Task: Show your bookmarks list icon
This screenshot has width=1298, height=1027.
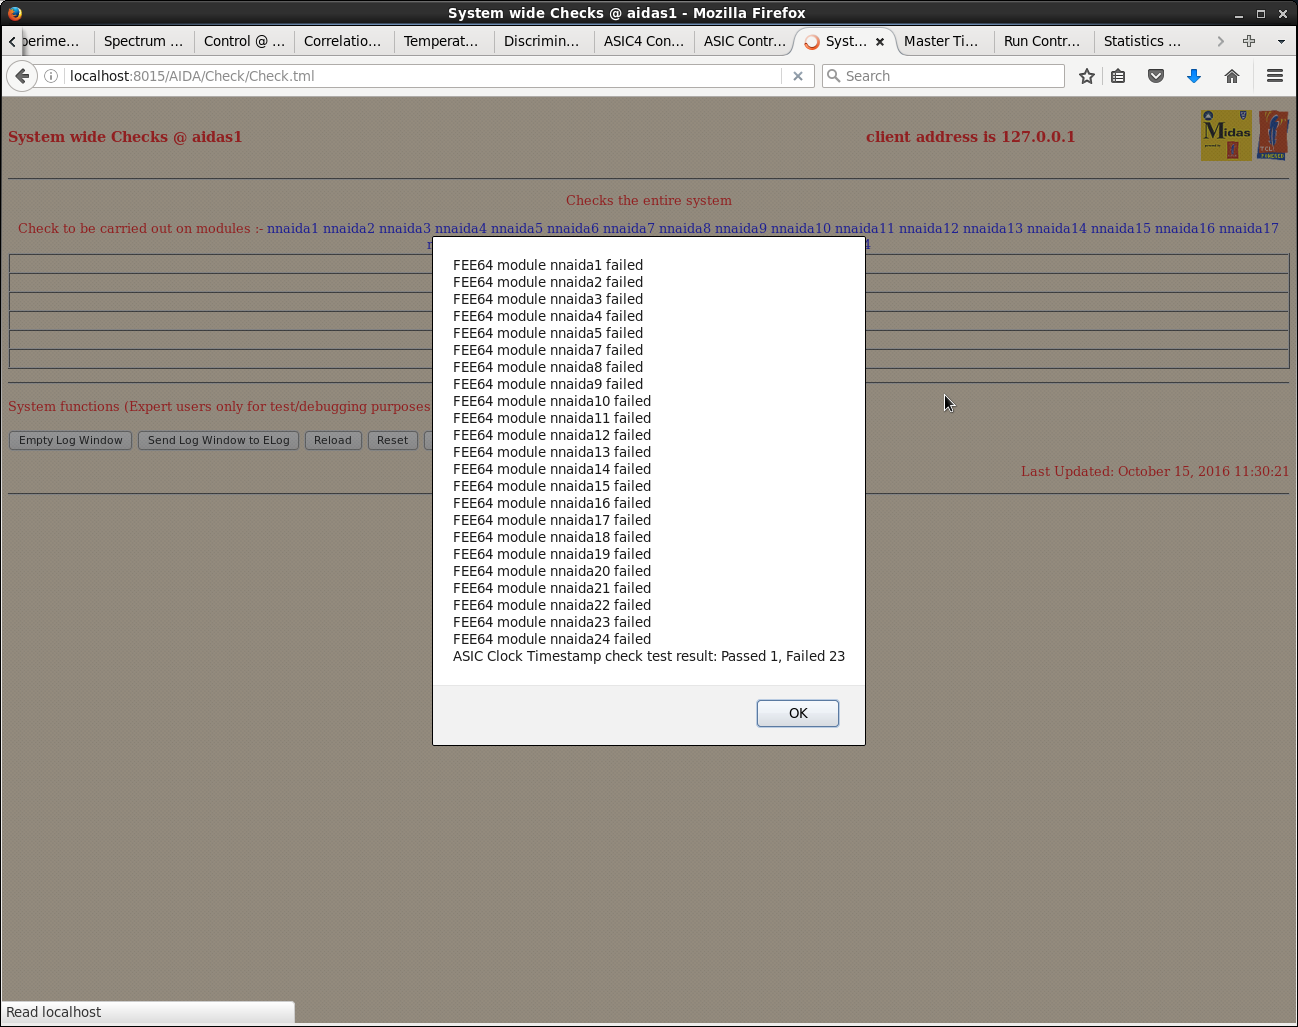Action: [x=1118, y=76]
